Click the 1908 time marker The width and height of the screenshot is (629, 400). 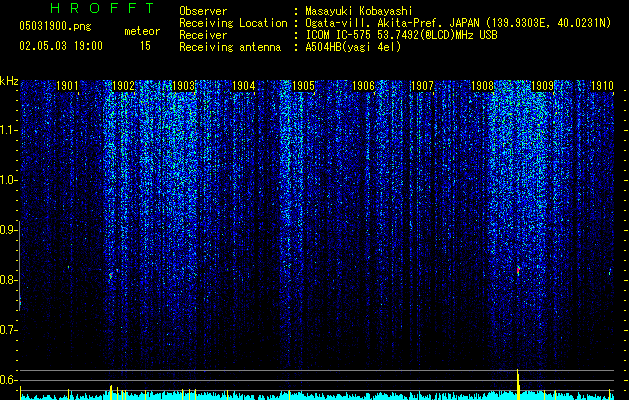point(482,86)
